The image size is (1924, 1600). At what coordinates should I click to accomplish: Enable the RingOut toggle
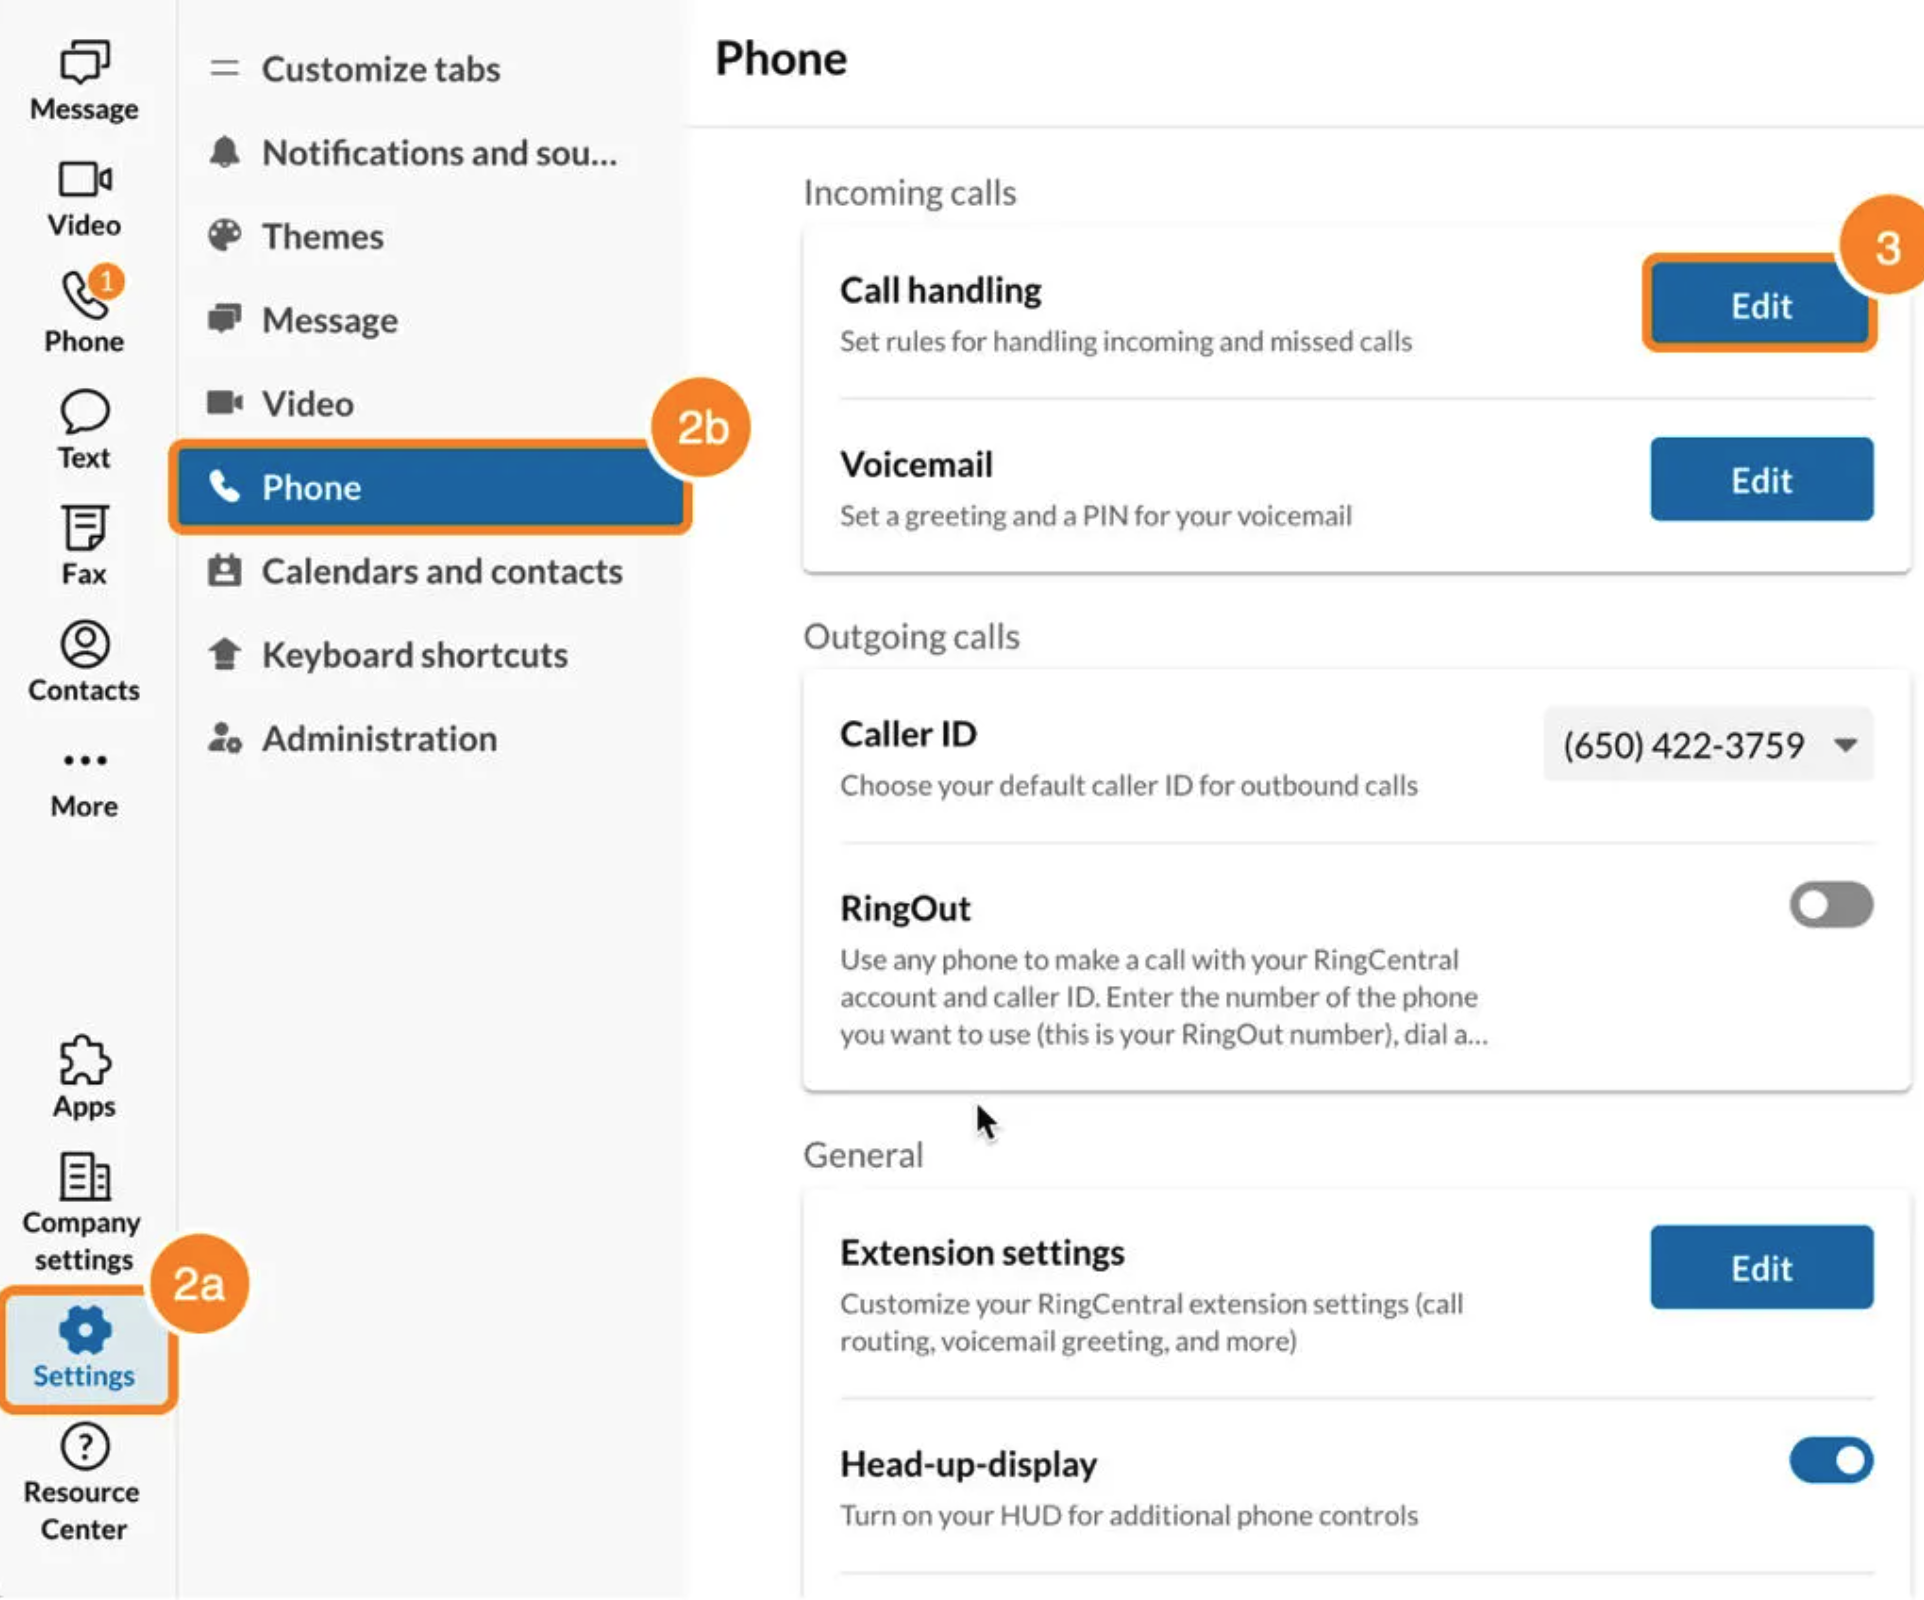pos(1830,904)
